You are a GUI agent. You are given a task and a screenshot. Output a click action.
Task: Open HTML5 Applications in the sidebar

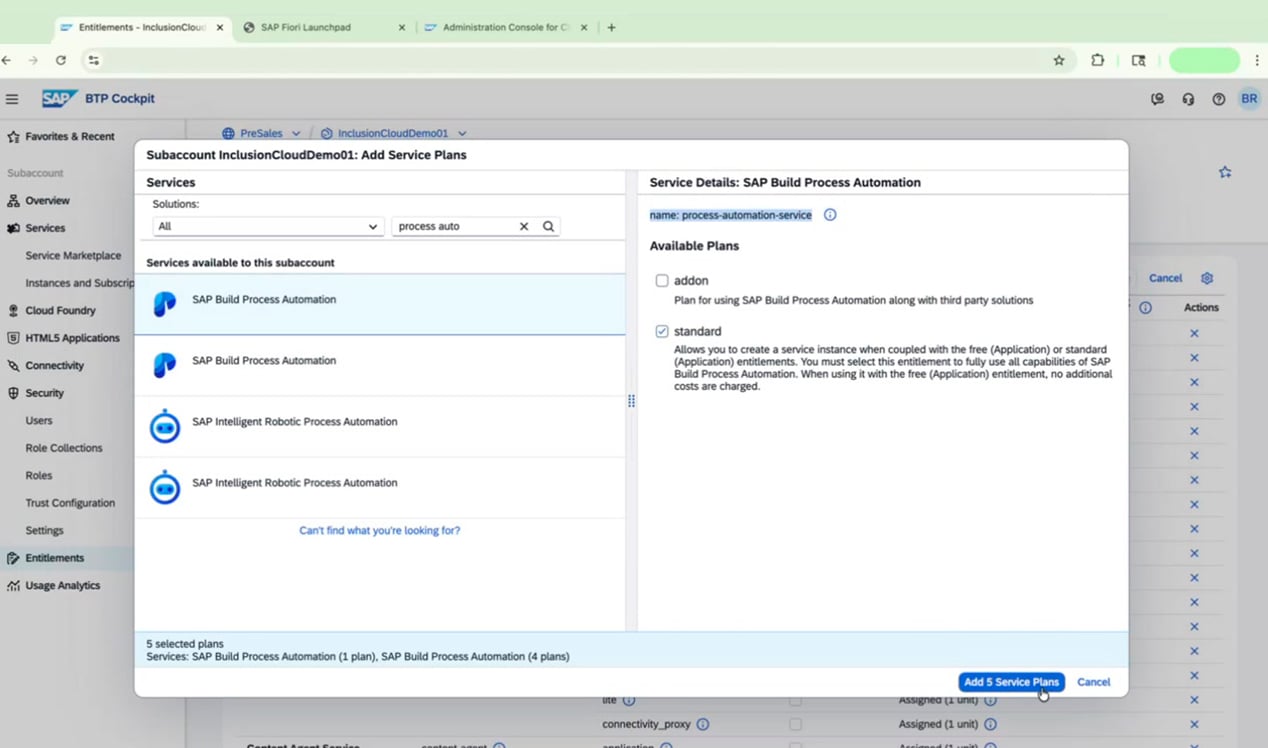[72, 338]
